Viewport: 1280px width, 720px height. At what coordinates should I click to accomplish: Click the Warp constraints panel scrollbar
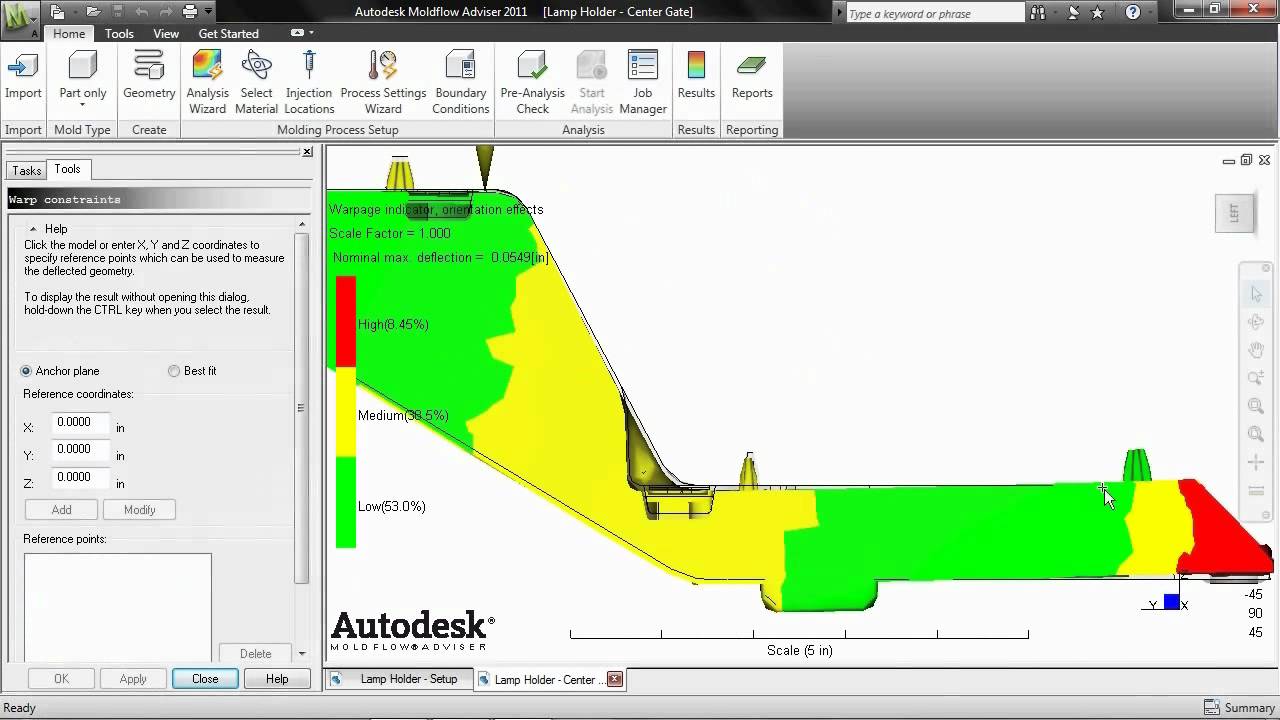(301, 408)
